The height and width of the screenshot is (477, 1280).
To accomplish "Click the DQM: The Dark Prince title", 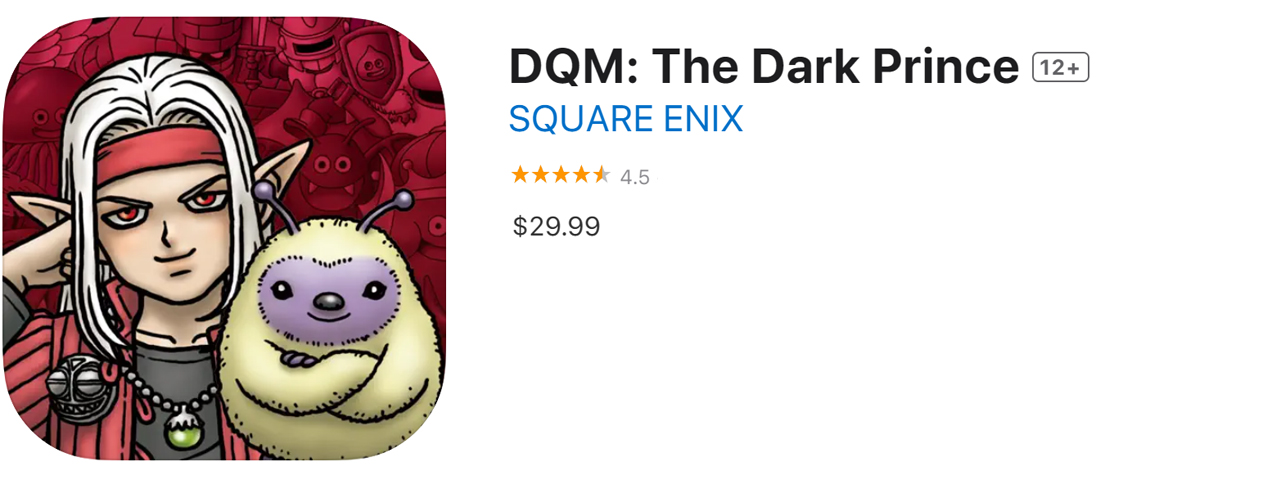I will [764, 67].
